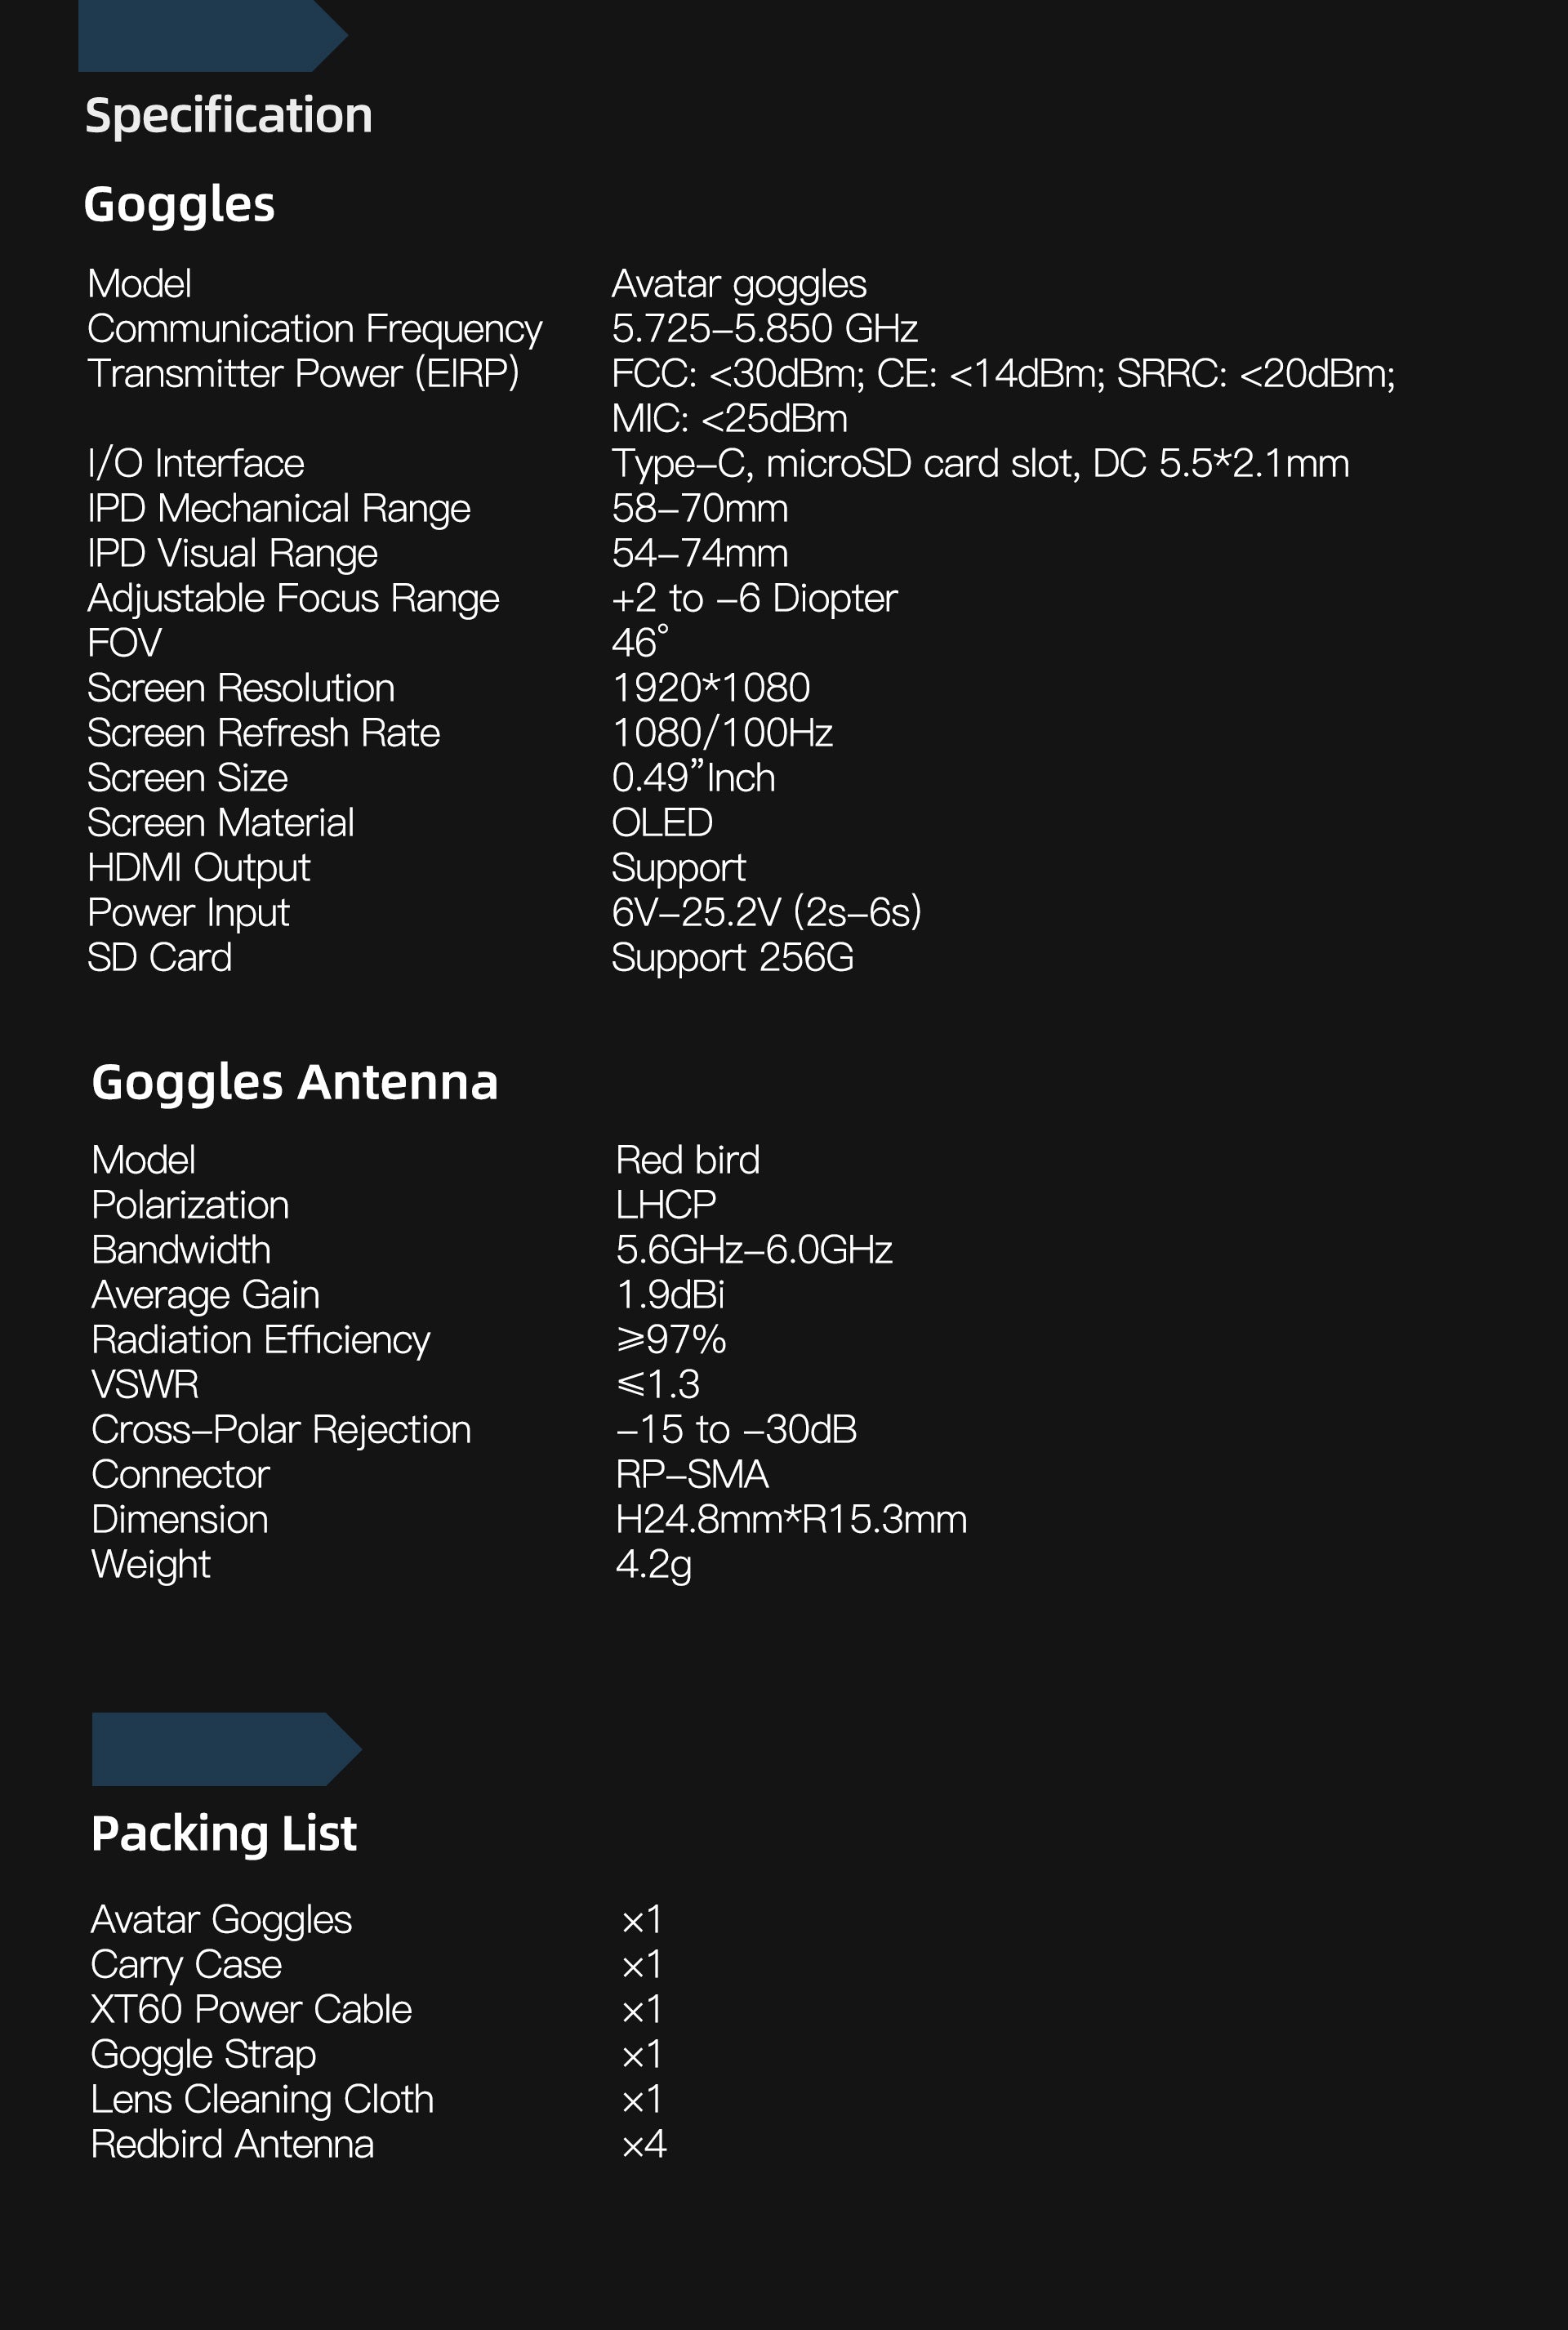
Task: Click the Goggles Antenna section heading
Action: [295, 1083]
